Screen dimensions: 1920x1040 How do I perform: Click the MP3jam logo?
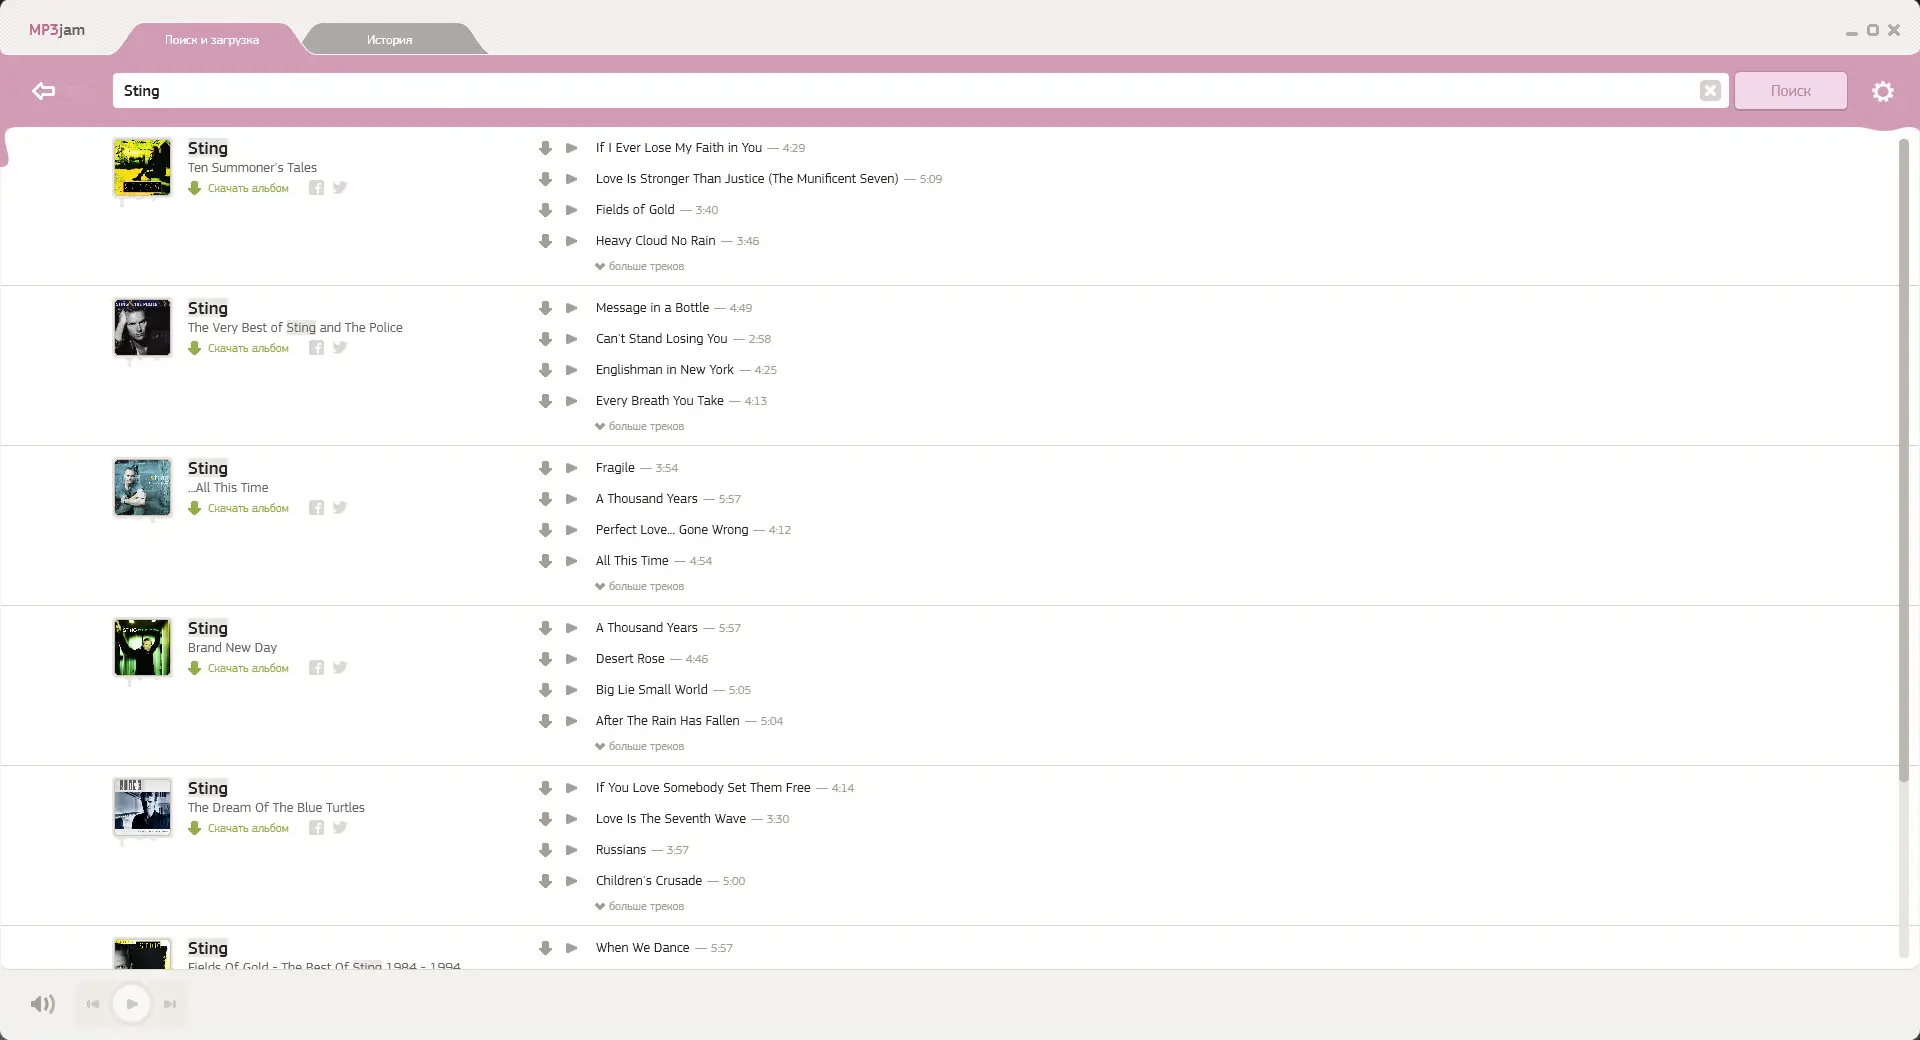tap(57, 30)
